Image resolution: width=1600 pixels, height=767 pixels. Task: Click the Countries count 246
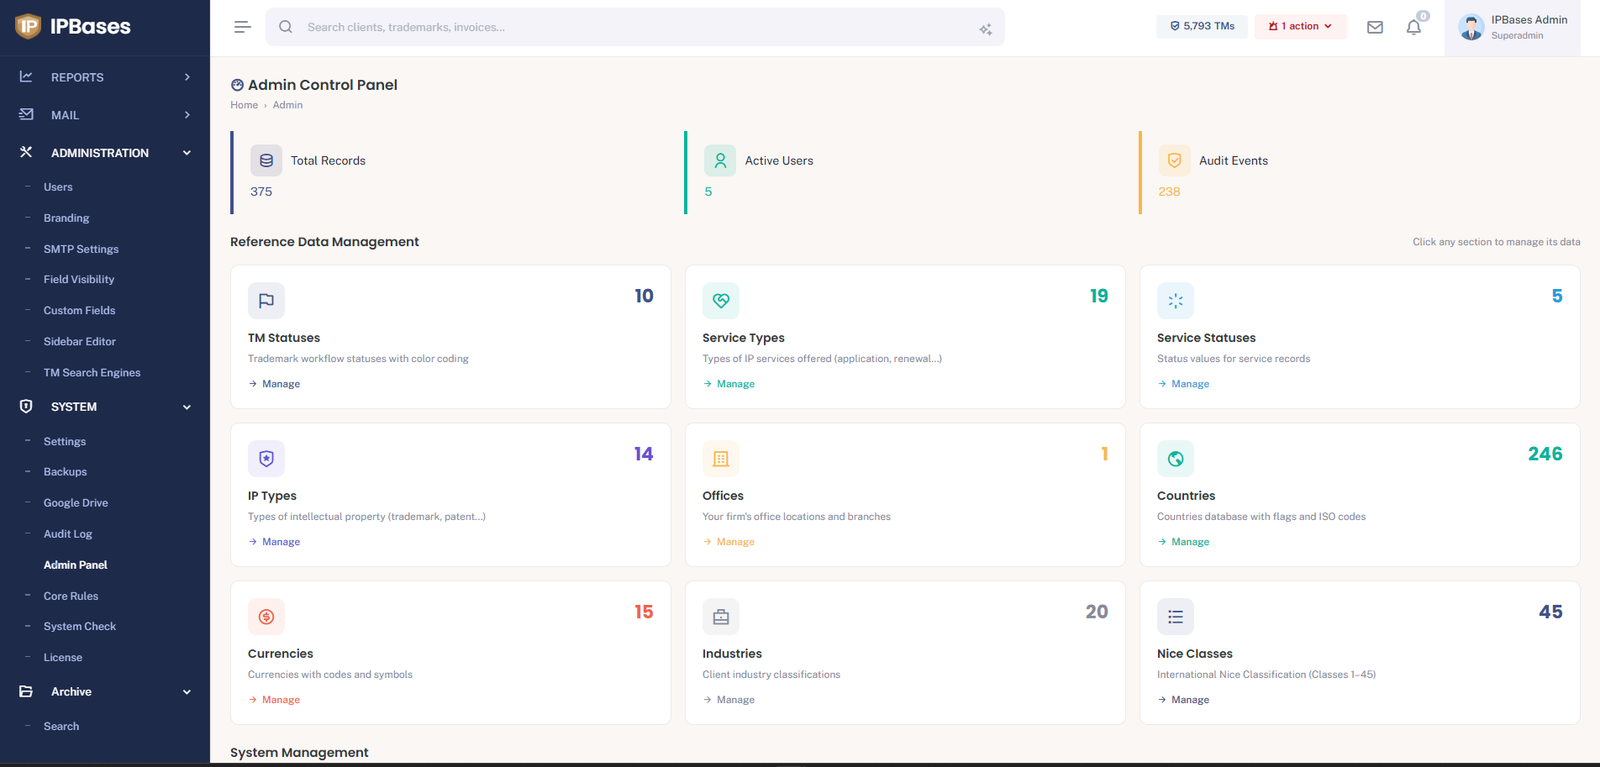(x=1545, y=454)
